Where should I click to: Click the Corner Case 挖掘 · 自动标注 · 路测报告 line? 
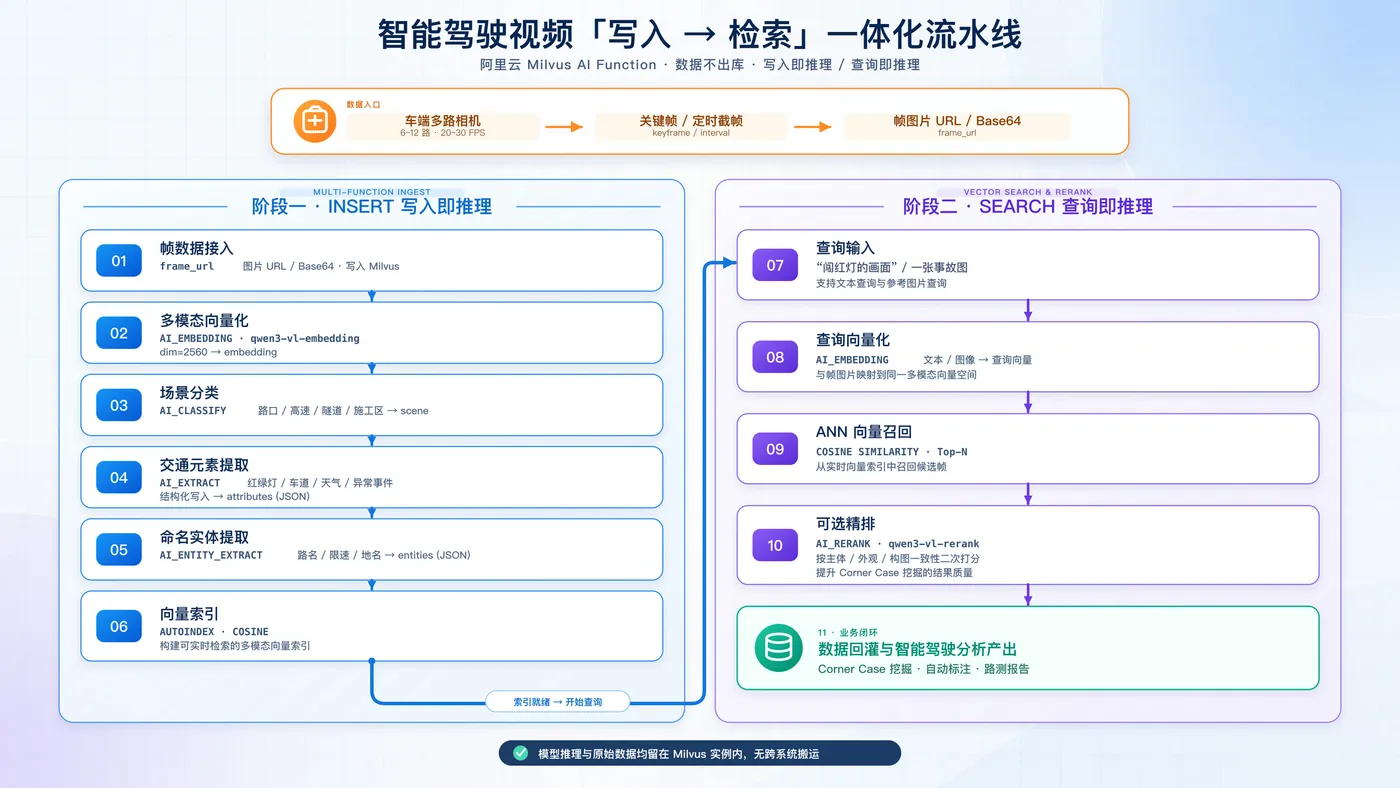pos(923,669)
